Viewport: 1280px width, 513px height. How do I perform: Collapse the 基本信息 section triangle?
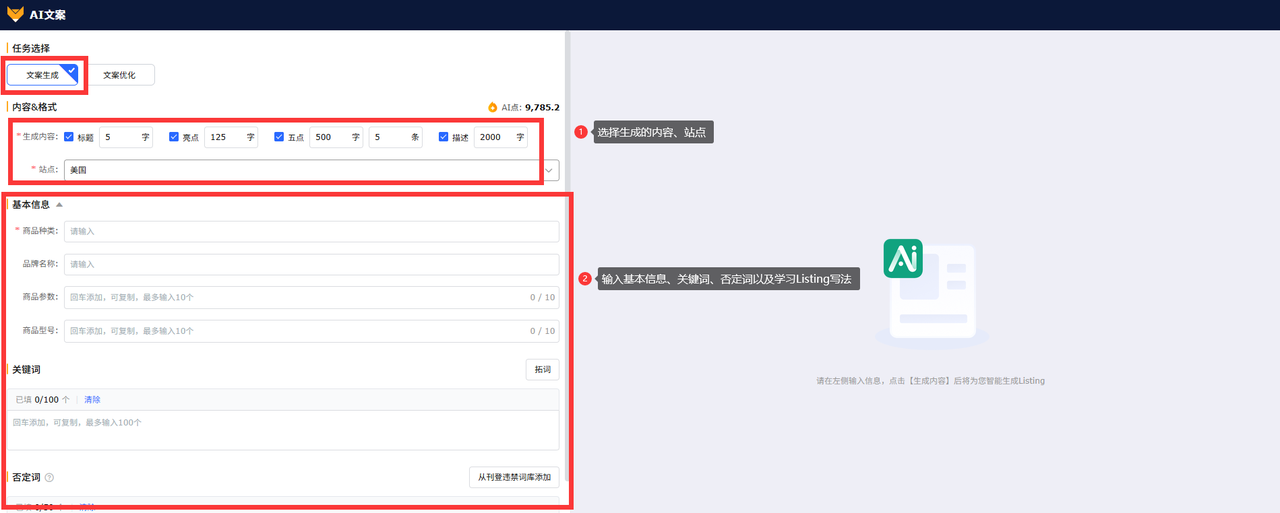click(x=59, y=204)
